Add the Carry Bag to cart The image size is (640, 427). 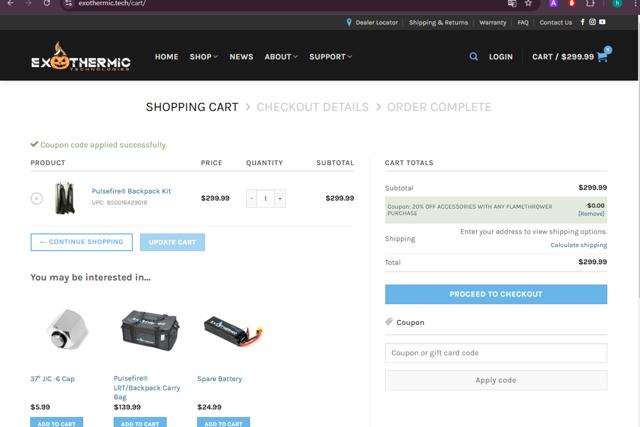[140, 422]
